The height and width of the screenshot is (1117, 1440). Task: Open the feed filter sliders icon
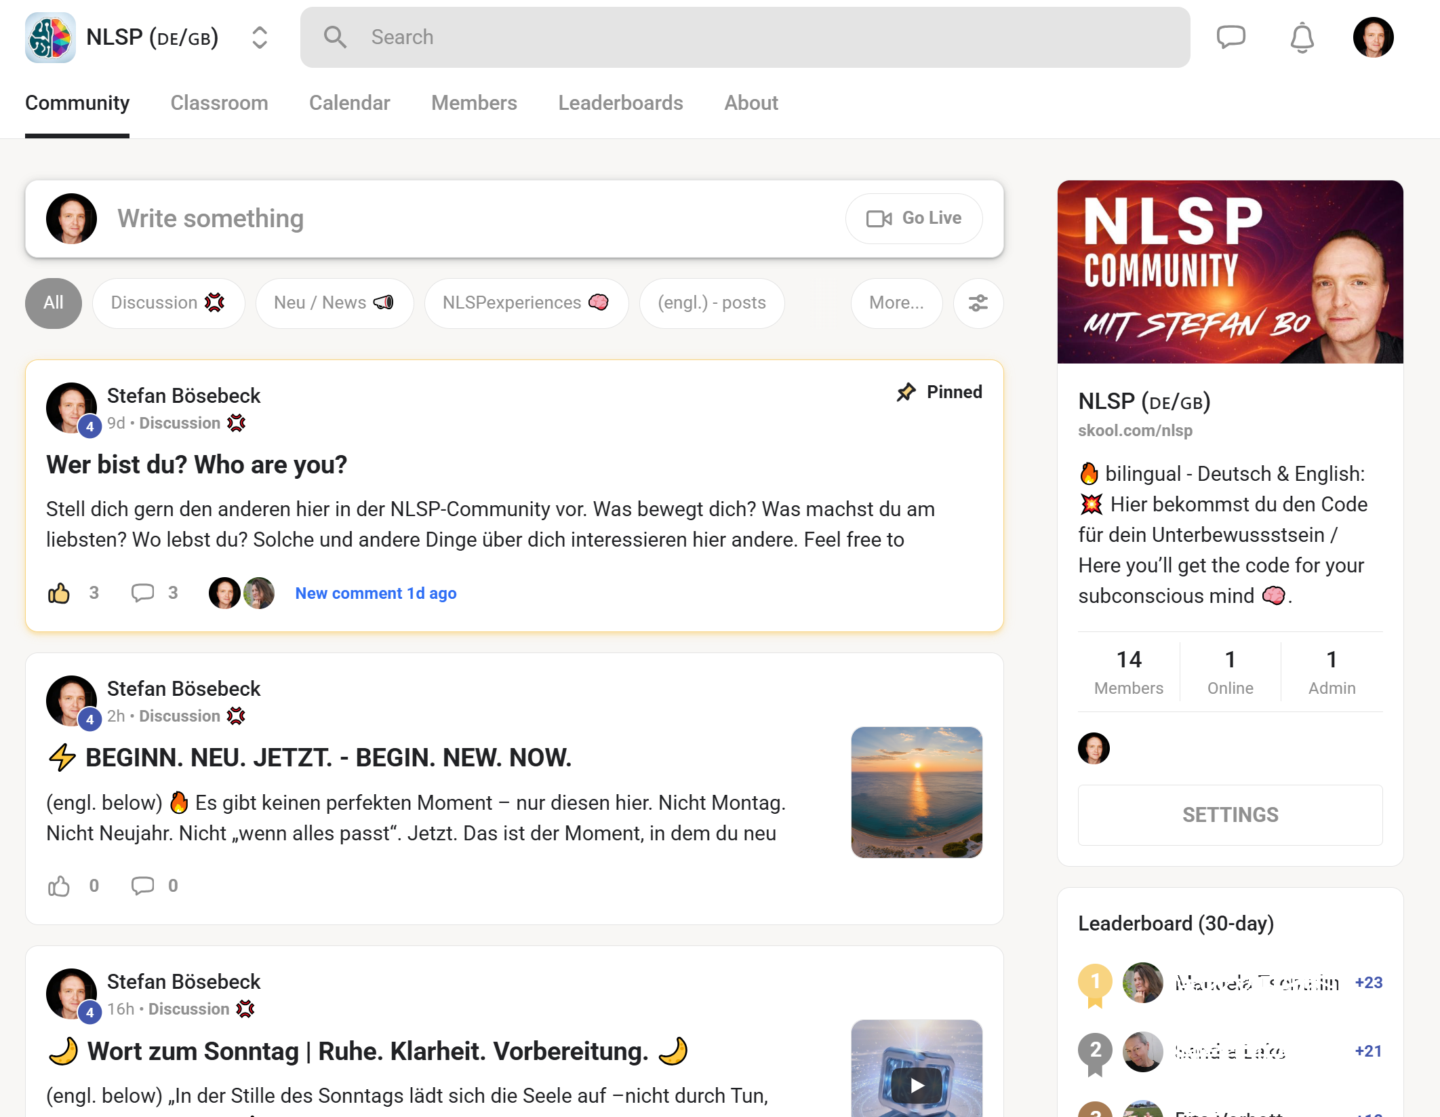click(978, 303)
